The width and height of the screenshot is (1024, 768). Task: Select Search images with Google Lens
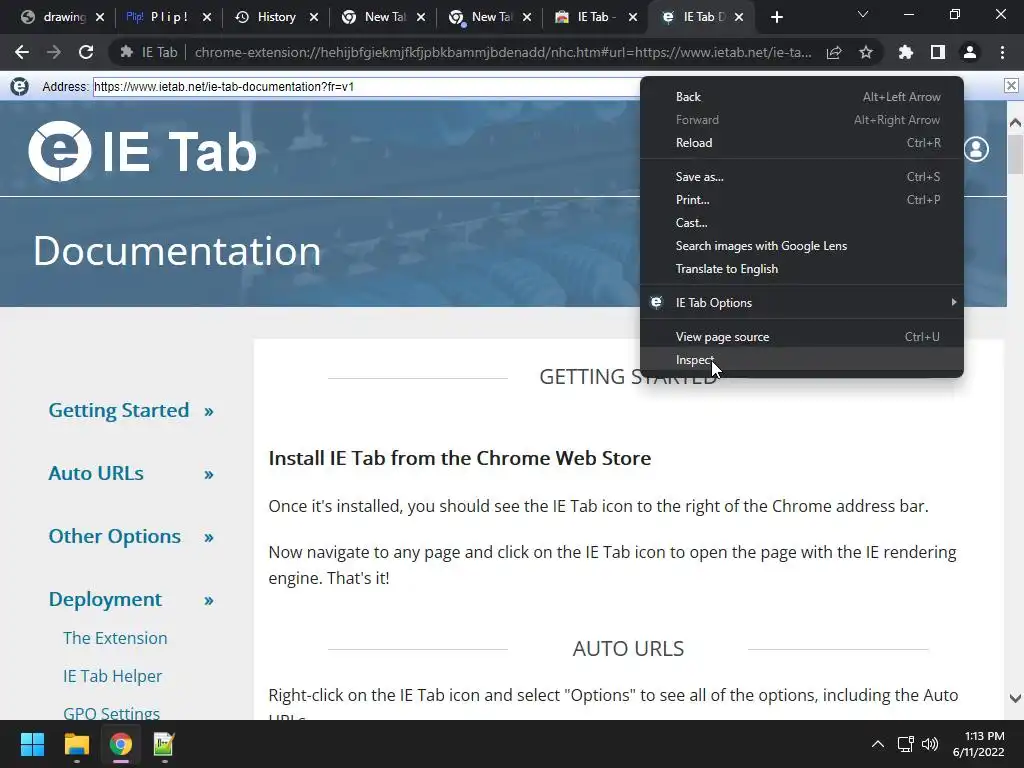(x=801, y=246)
